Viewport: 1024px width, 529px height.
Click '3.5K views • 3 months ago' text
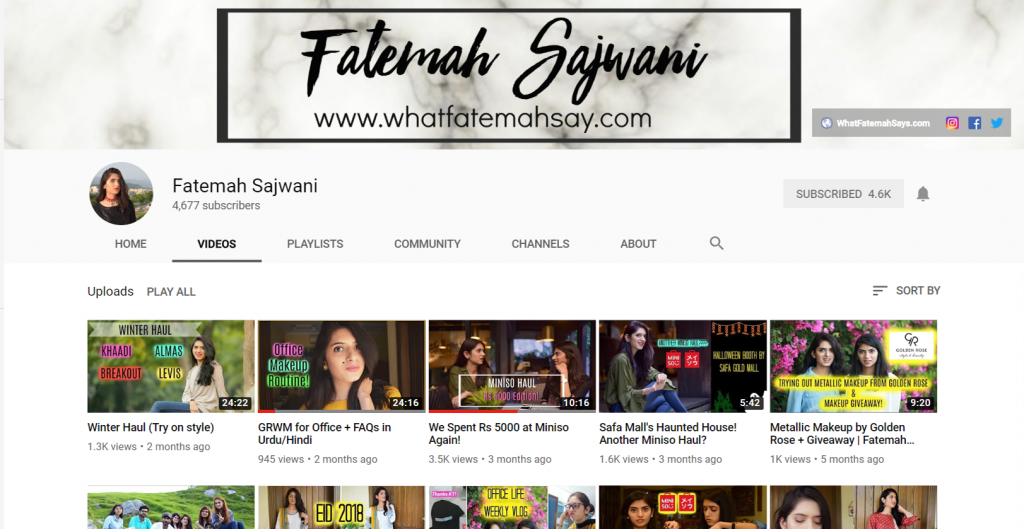click(490, 459)
